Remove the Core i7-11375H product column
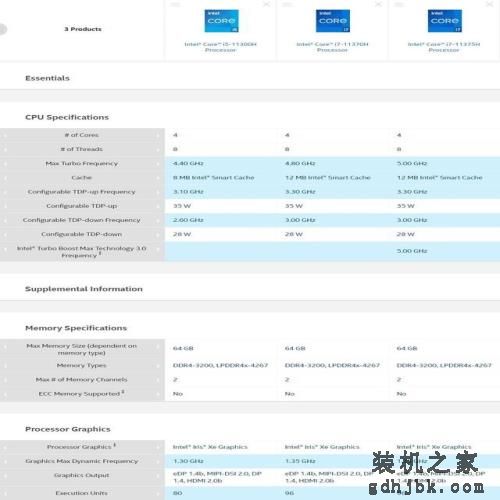The width and height of the screenshot is (500, 500). pos(489,4)
